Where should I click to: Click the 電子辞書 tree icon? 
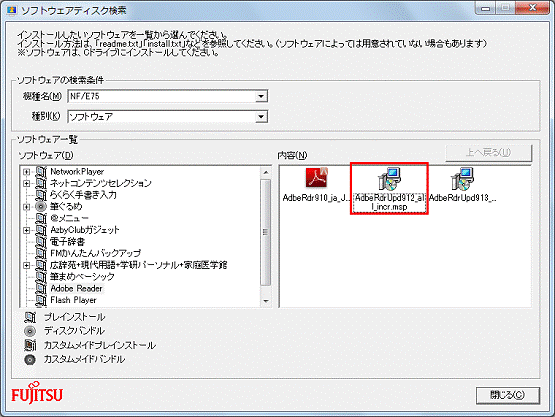[x=41, y=242]
